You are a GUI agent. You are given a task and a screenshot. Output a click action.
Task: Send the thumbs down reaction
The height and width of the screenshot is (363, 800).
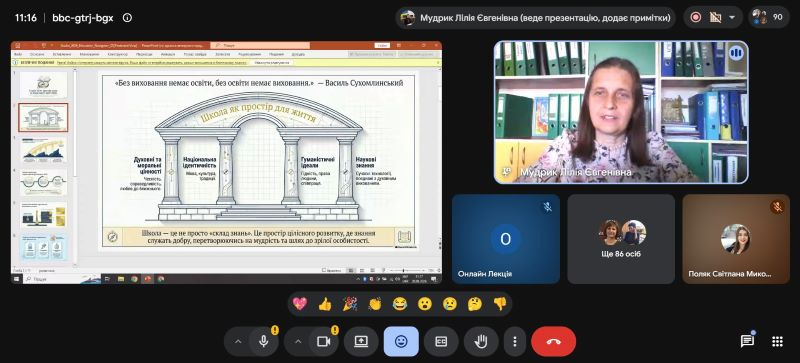[x=500, y=304]
